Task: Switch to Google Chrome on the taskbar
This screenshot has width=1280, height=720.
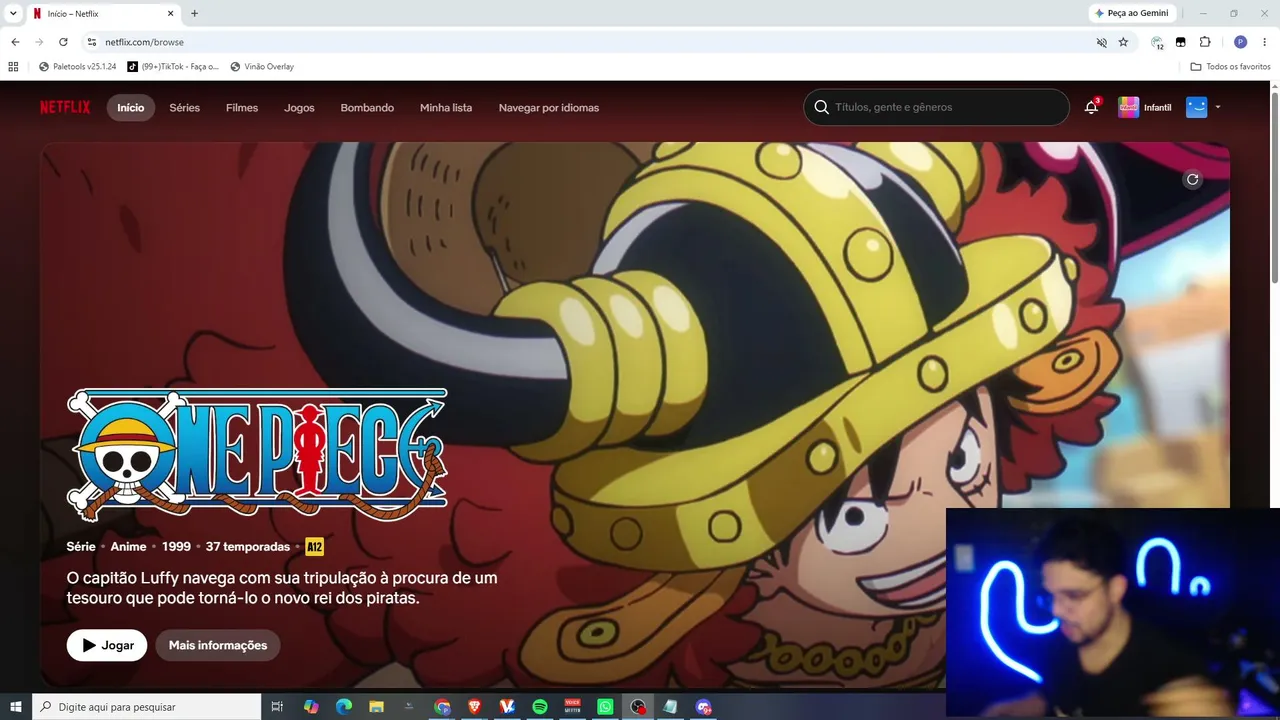Action: click(x=442, y=707)
